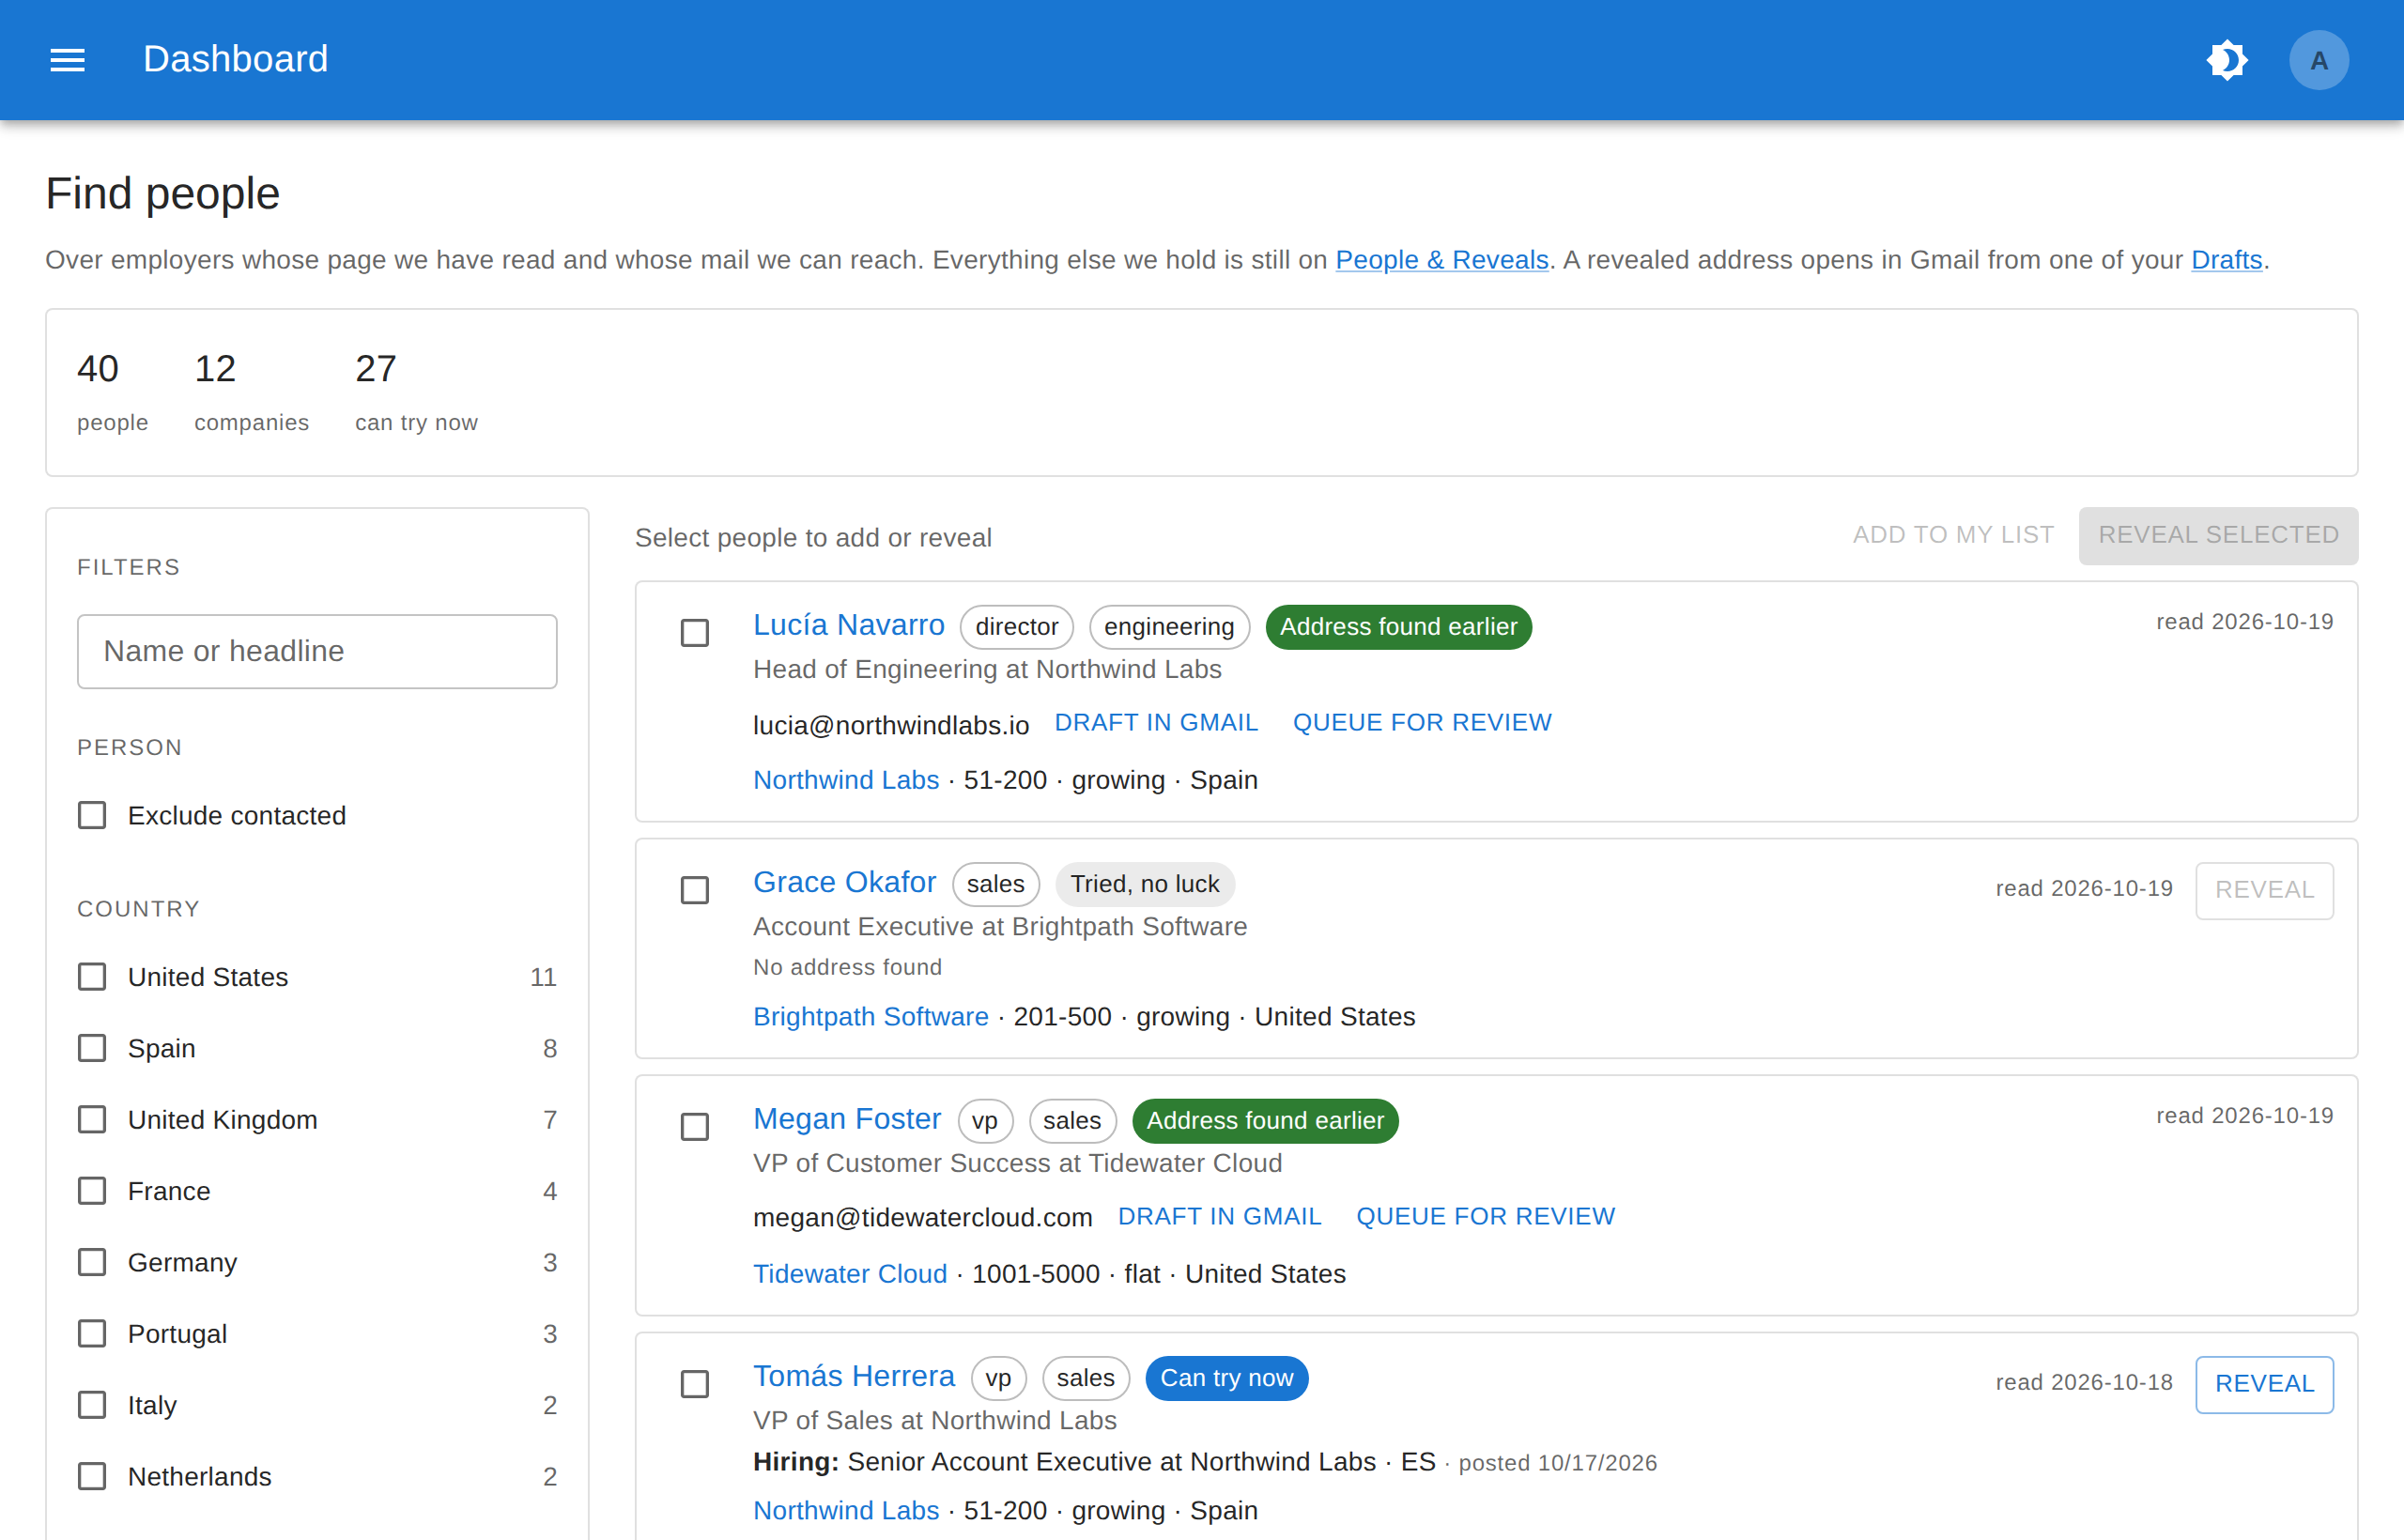The height and width of the screenshot is (1540, 2404).
Task: Check the Exclude contacted filter
Action: pyautogui.click(x=92, y=815)
